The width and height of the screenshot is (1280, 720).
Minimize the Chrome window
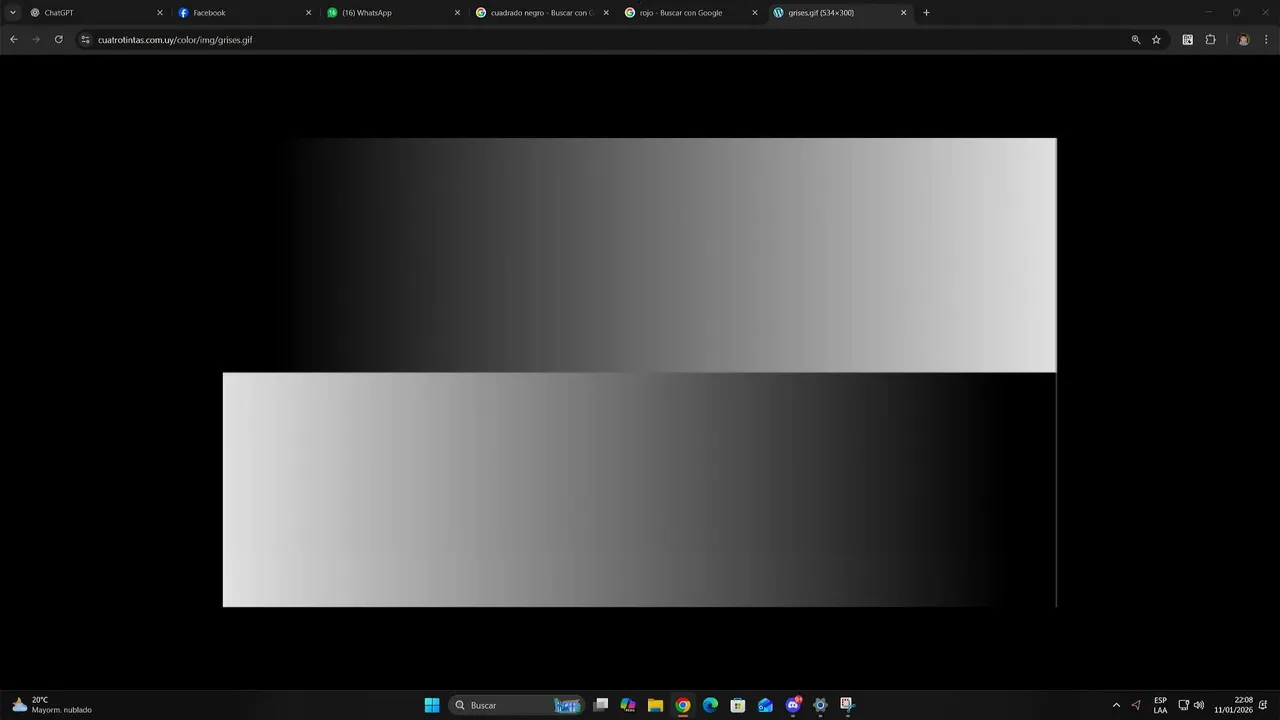1208,13
